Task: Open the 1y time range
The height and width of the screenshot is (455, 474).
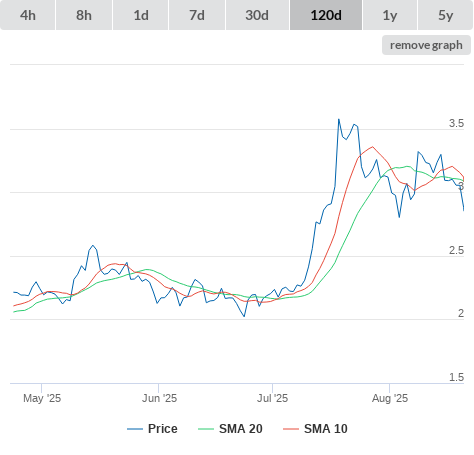Action: point(390,15)
